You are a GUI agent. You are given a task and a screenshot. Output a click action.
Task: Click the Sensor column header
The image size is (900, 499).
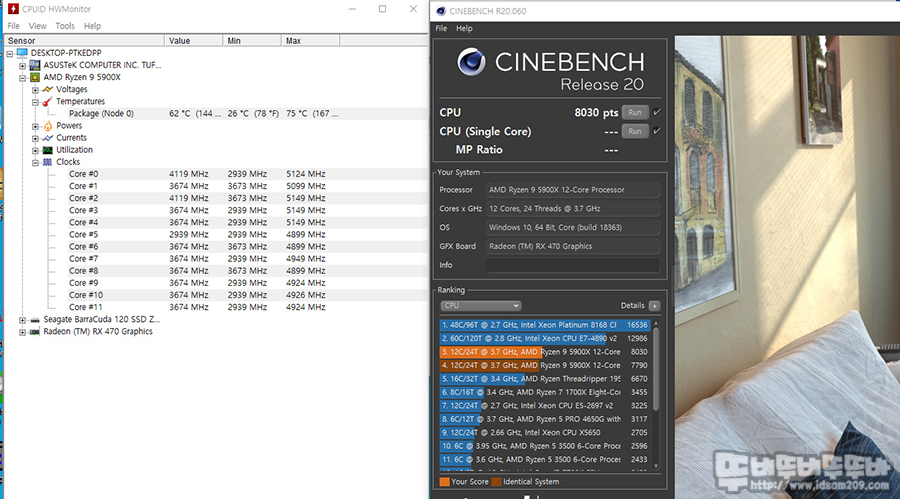pos(84,41)
